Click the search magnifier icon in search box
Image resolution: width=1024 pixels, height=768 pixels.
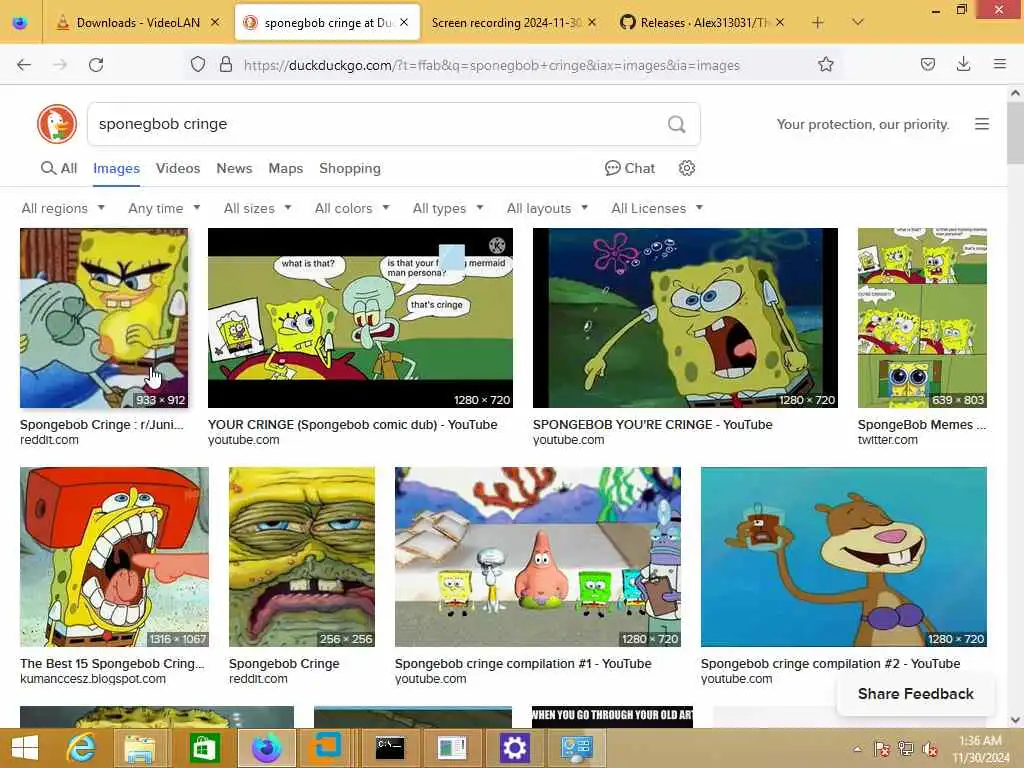pyautogui.click(x=677, y=124)
